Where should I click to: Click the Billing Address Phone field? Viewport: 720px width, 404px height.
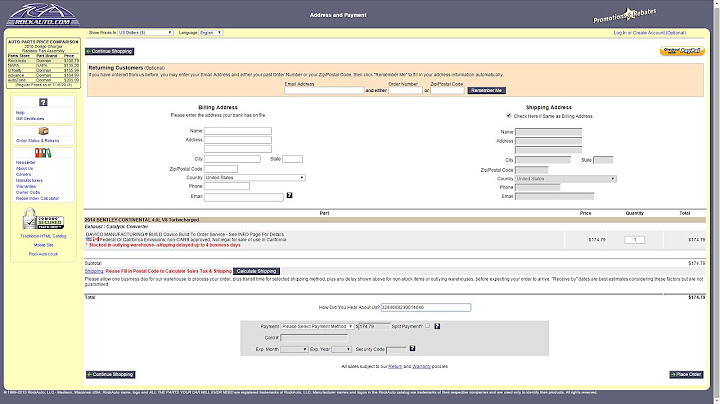227,186
